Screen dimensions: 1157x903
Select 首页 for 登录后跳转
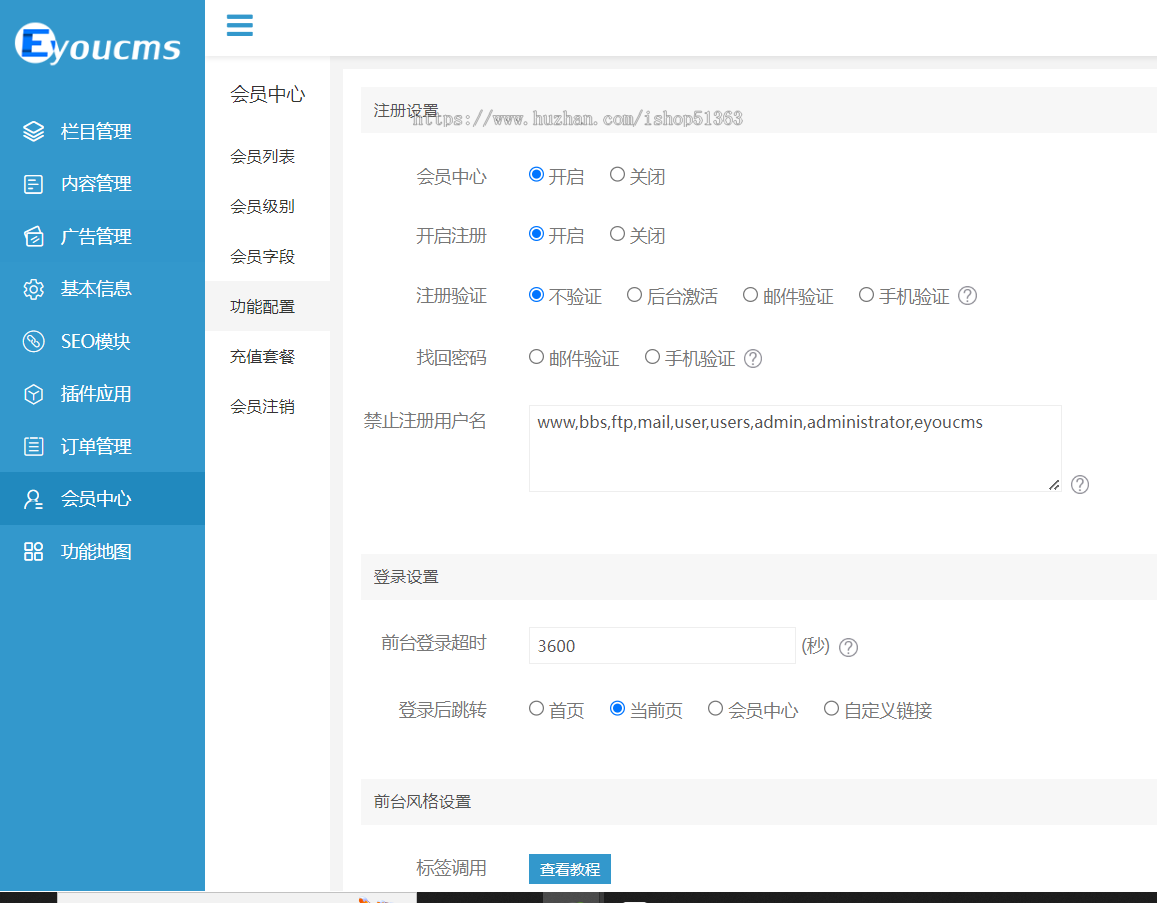tap(536, 709)
